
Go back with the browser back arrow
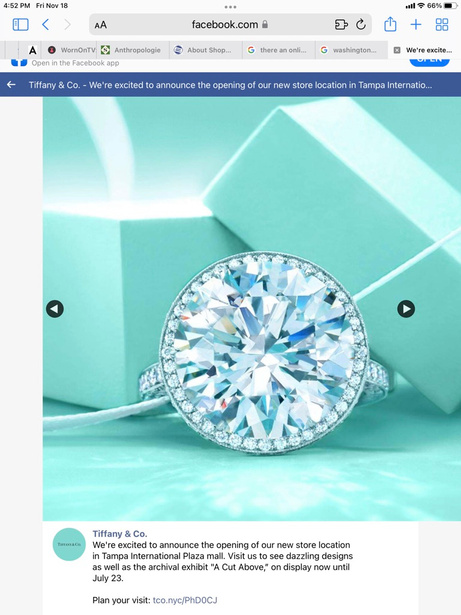[46, 25]
